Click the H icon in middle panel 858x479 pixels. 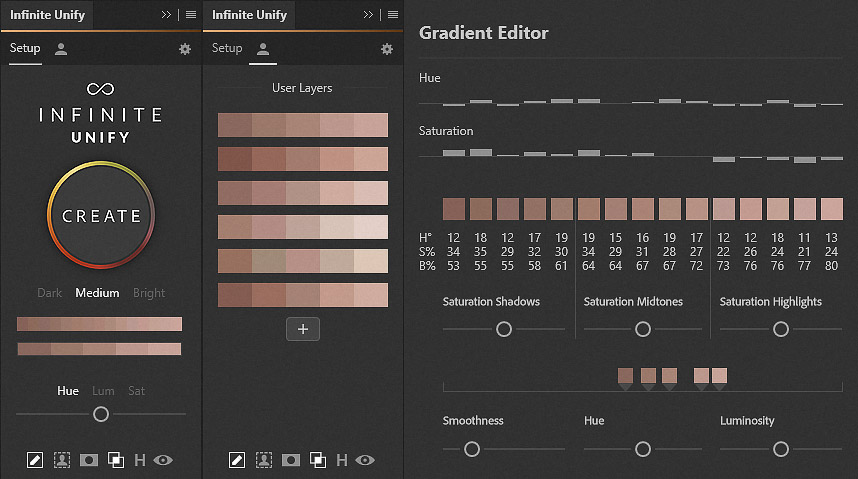pos(342,460)
